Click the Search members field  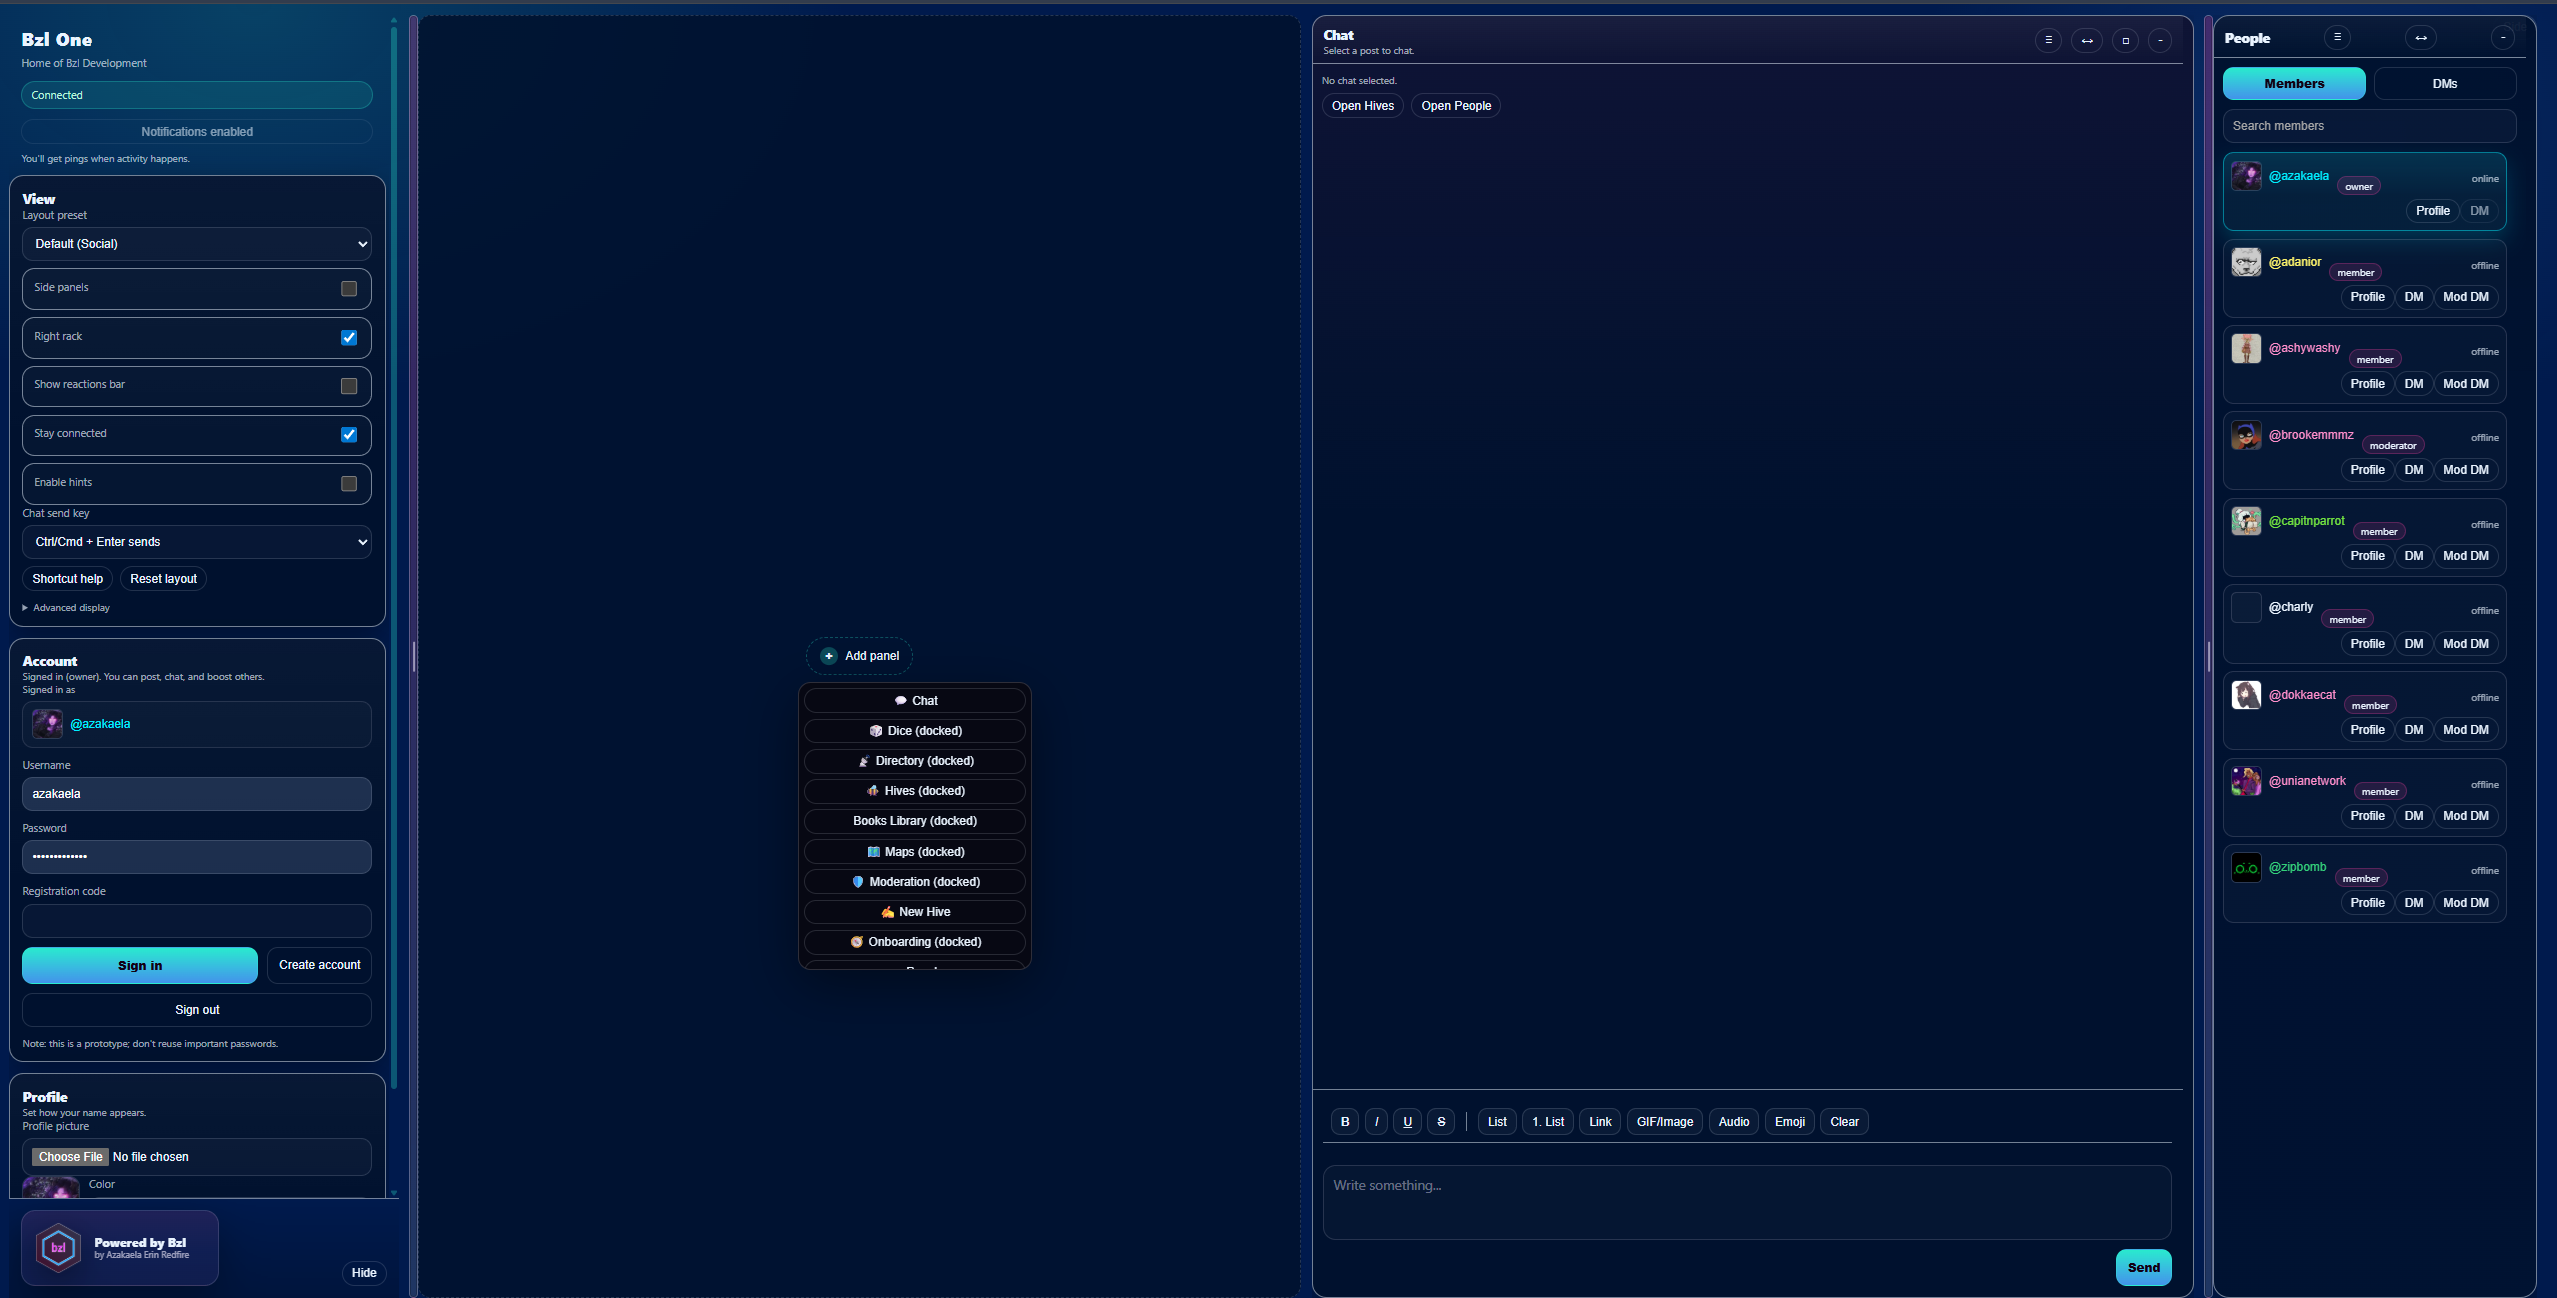[x=2368, y=126]
